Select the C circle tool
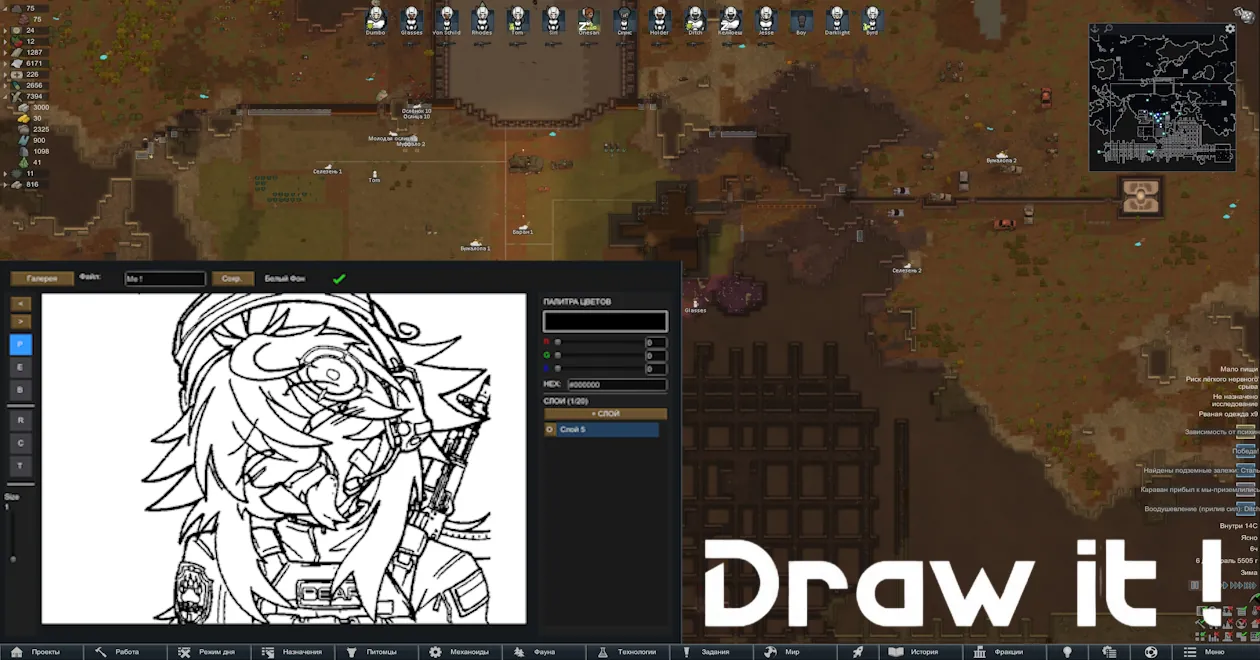1260x660 pixels. click(20, 443)
